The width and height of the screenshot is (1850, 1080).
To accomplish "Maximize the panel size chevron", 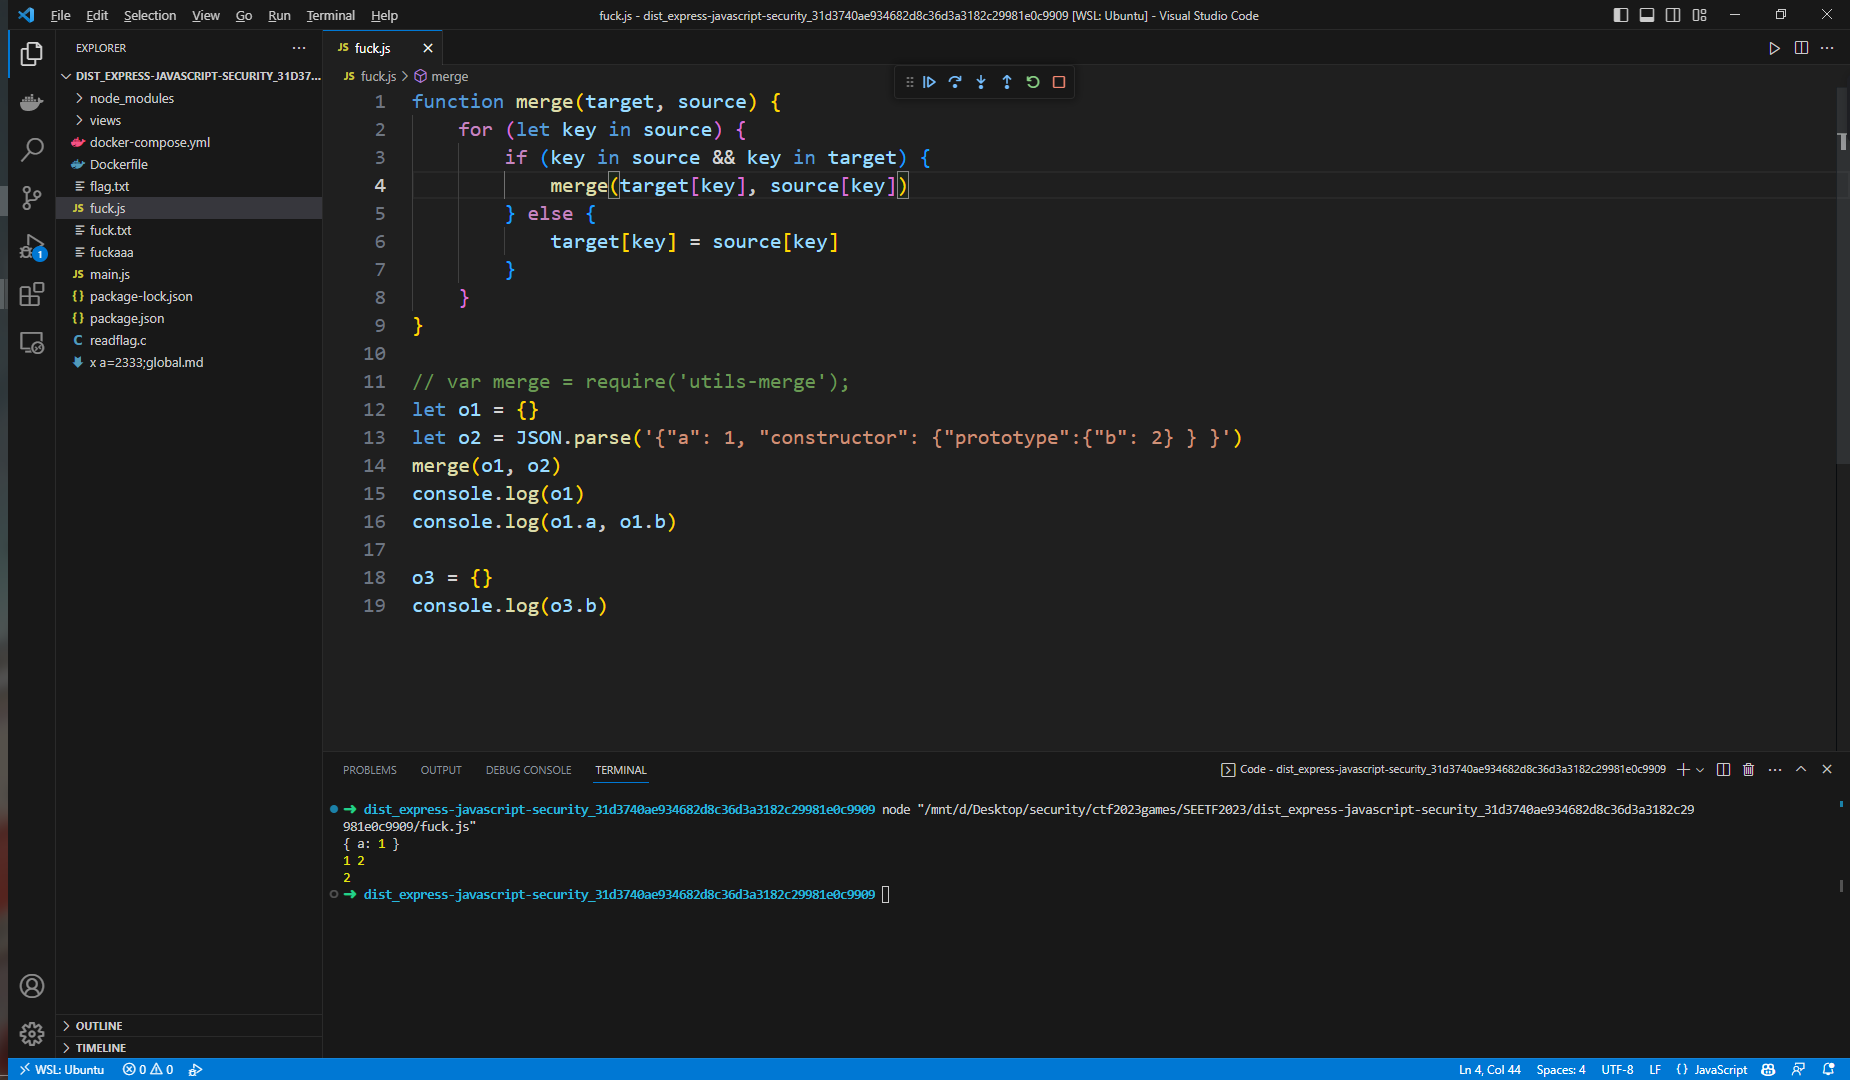I will (x=1801, y=769).
